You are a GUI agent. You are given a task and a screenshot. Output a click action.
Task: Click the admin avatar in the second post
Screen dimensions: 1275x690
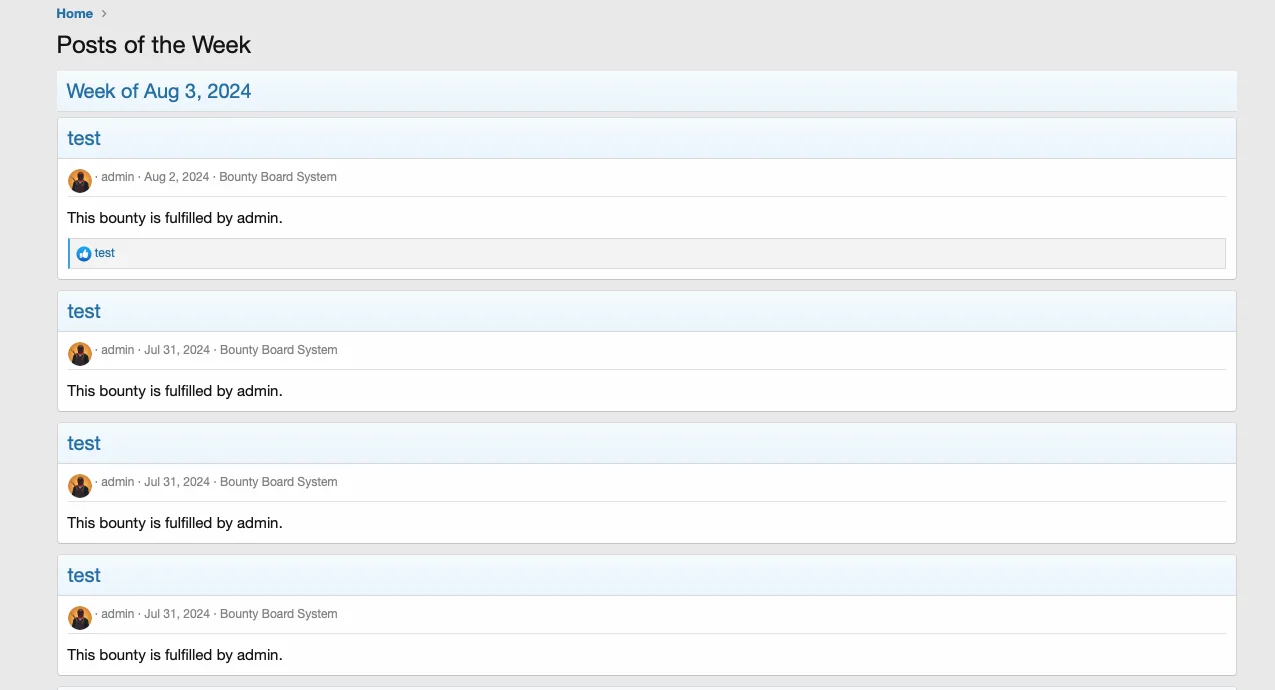[x=80, y=353]
